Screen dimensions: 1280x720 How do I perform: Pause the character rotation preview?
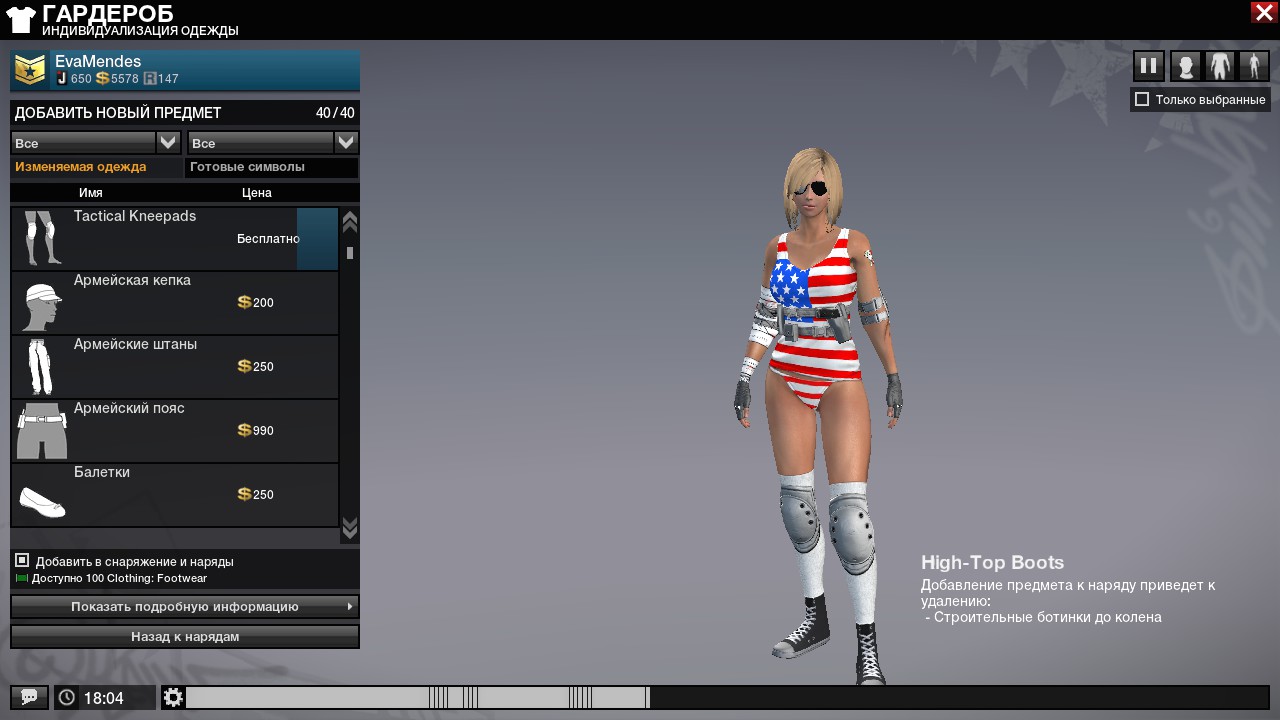point(1149,66)
